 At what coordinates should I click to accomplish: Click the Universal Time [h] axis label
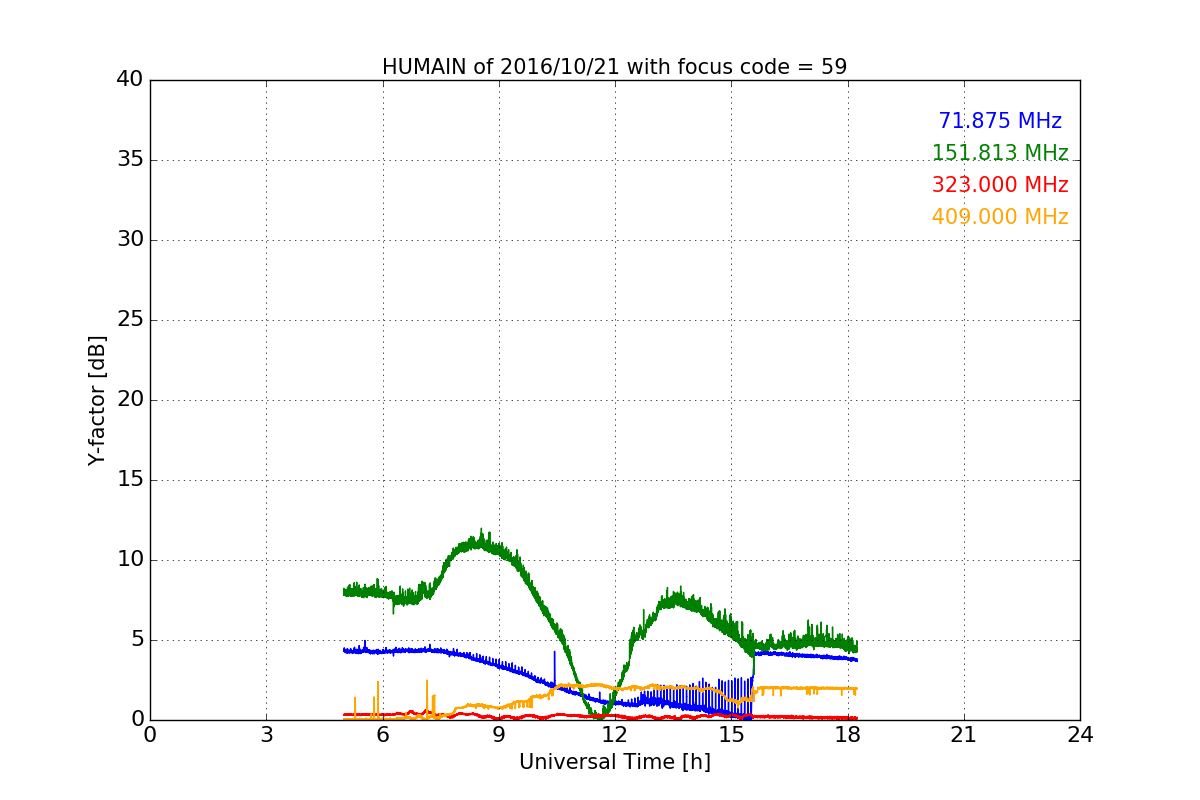click(x=614, y=762)
